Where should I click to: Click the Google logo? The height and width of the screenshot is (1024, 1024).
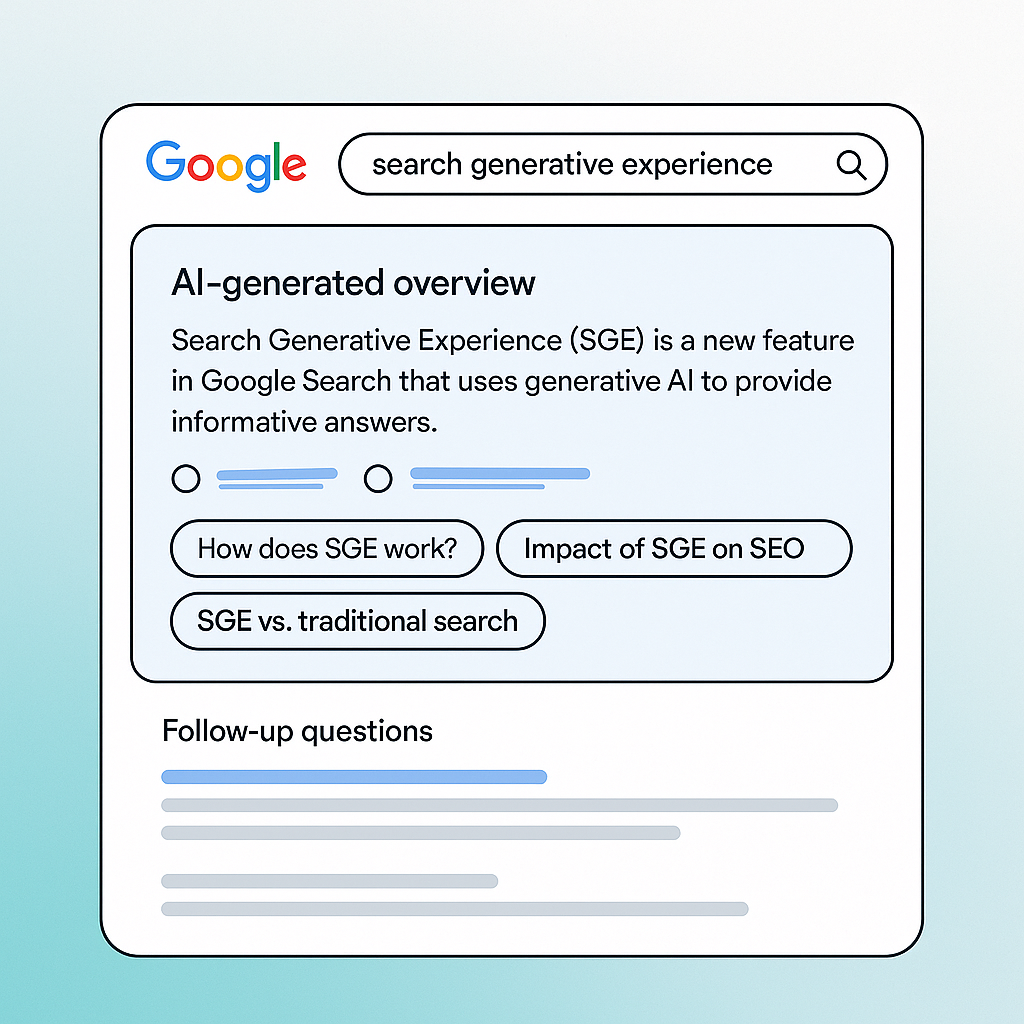coord(226,166)
